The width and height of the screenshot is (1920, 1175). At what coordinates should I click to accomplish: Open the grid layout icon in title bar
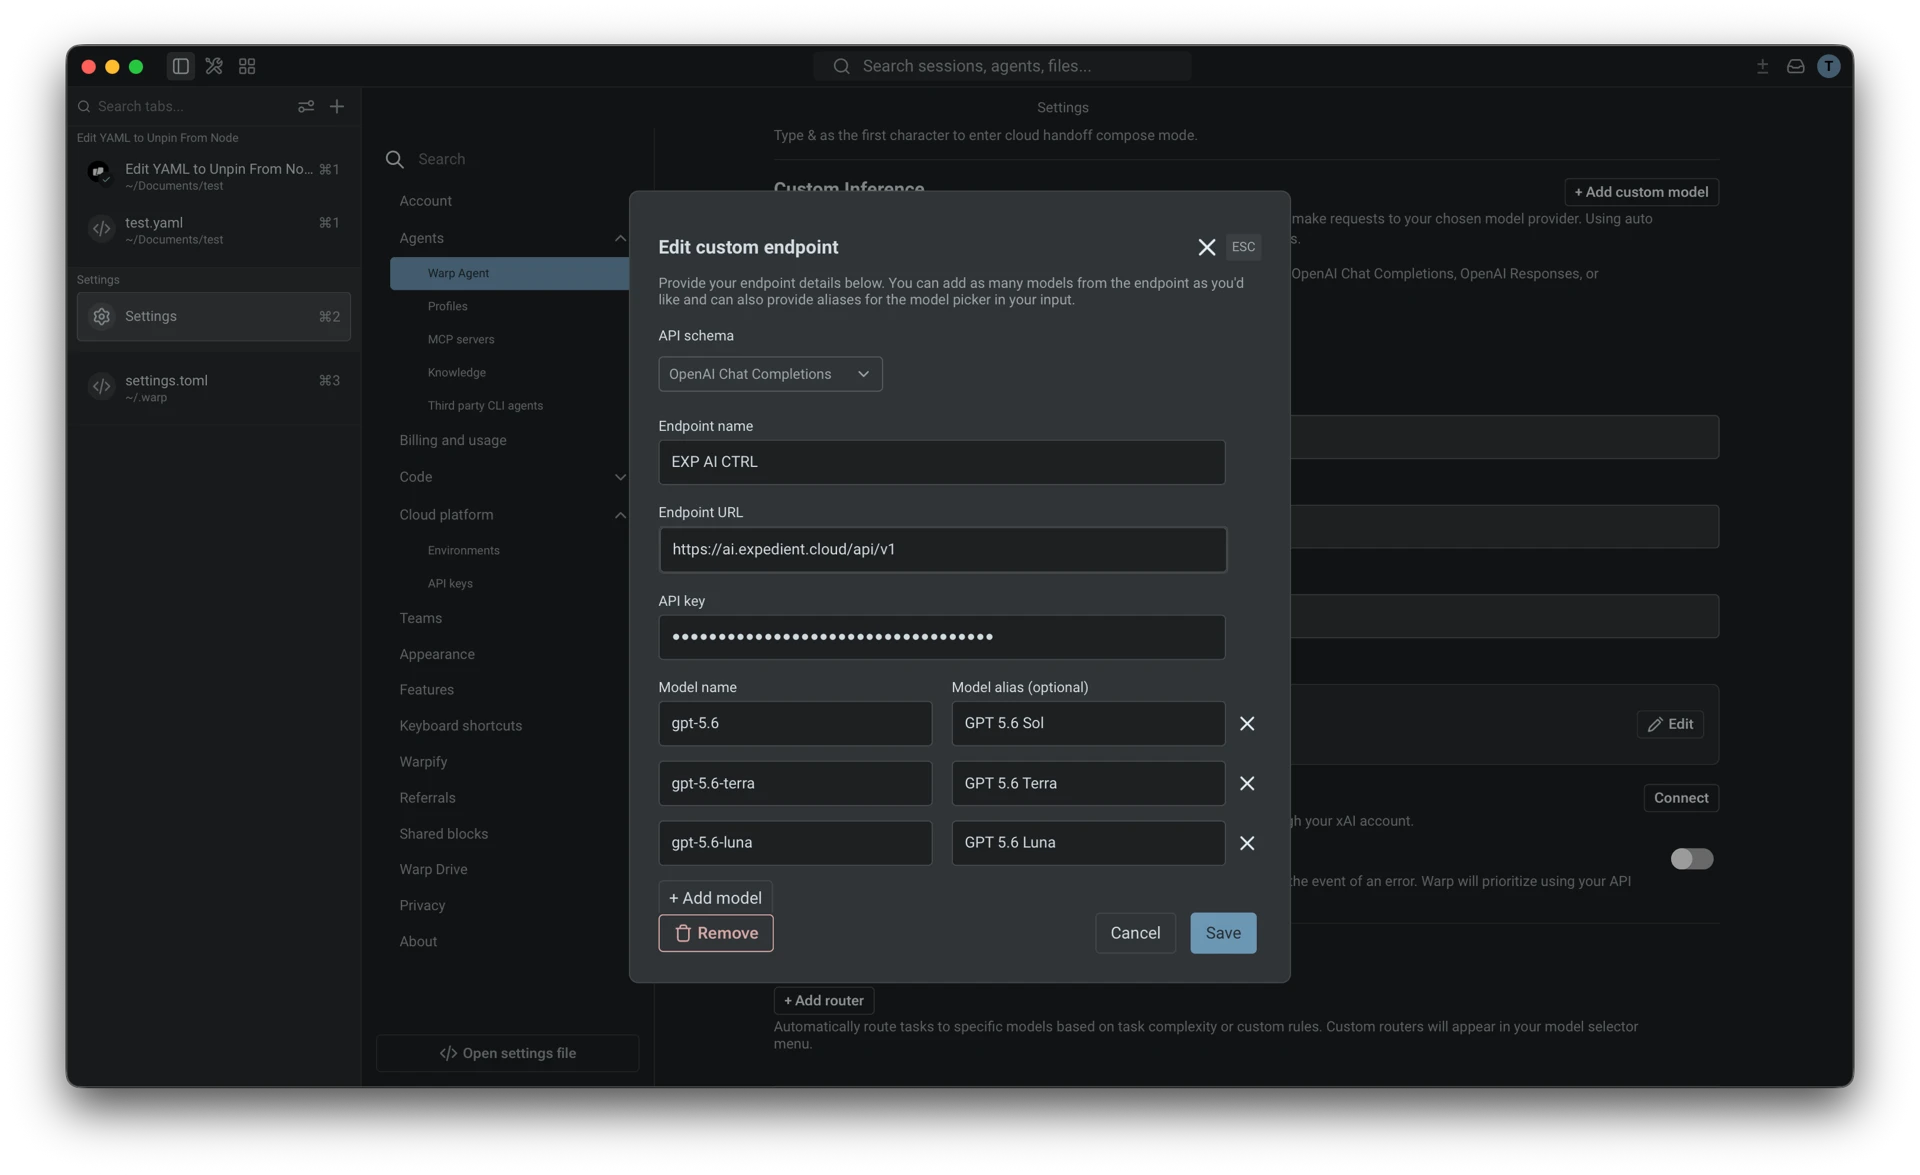point(247,66)
